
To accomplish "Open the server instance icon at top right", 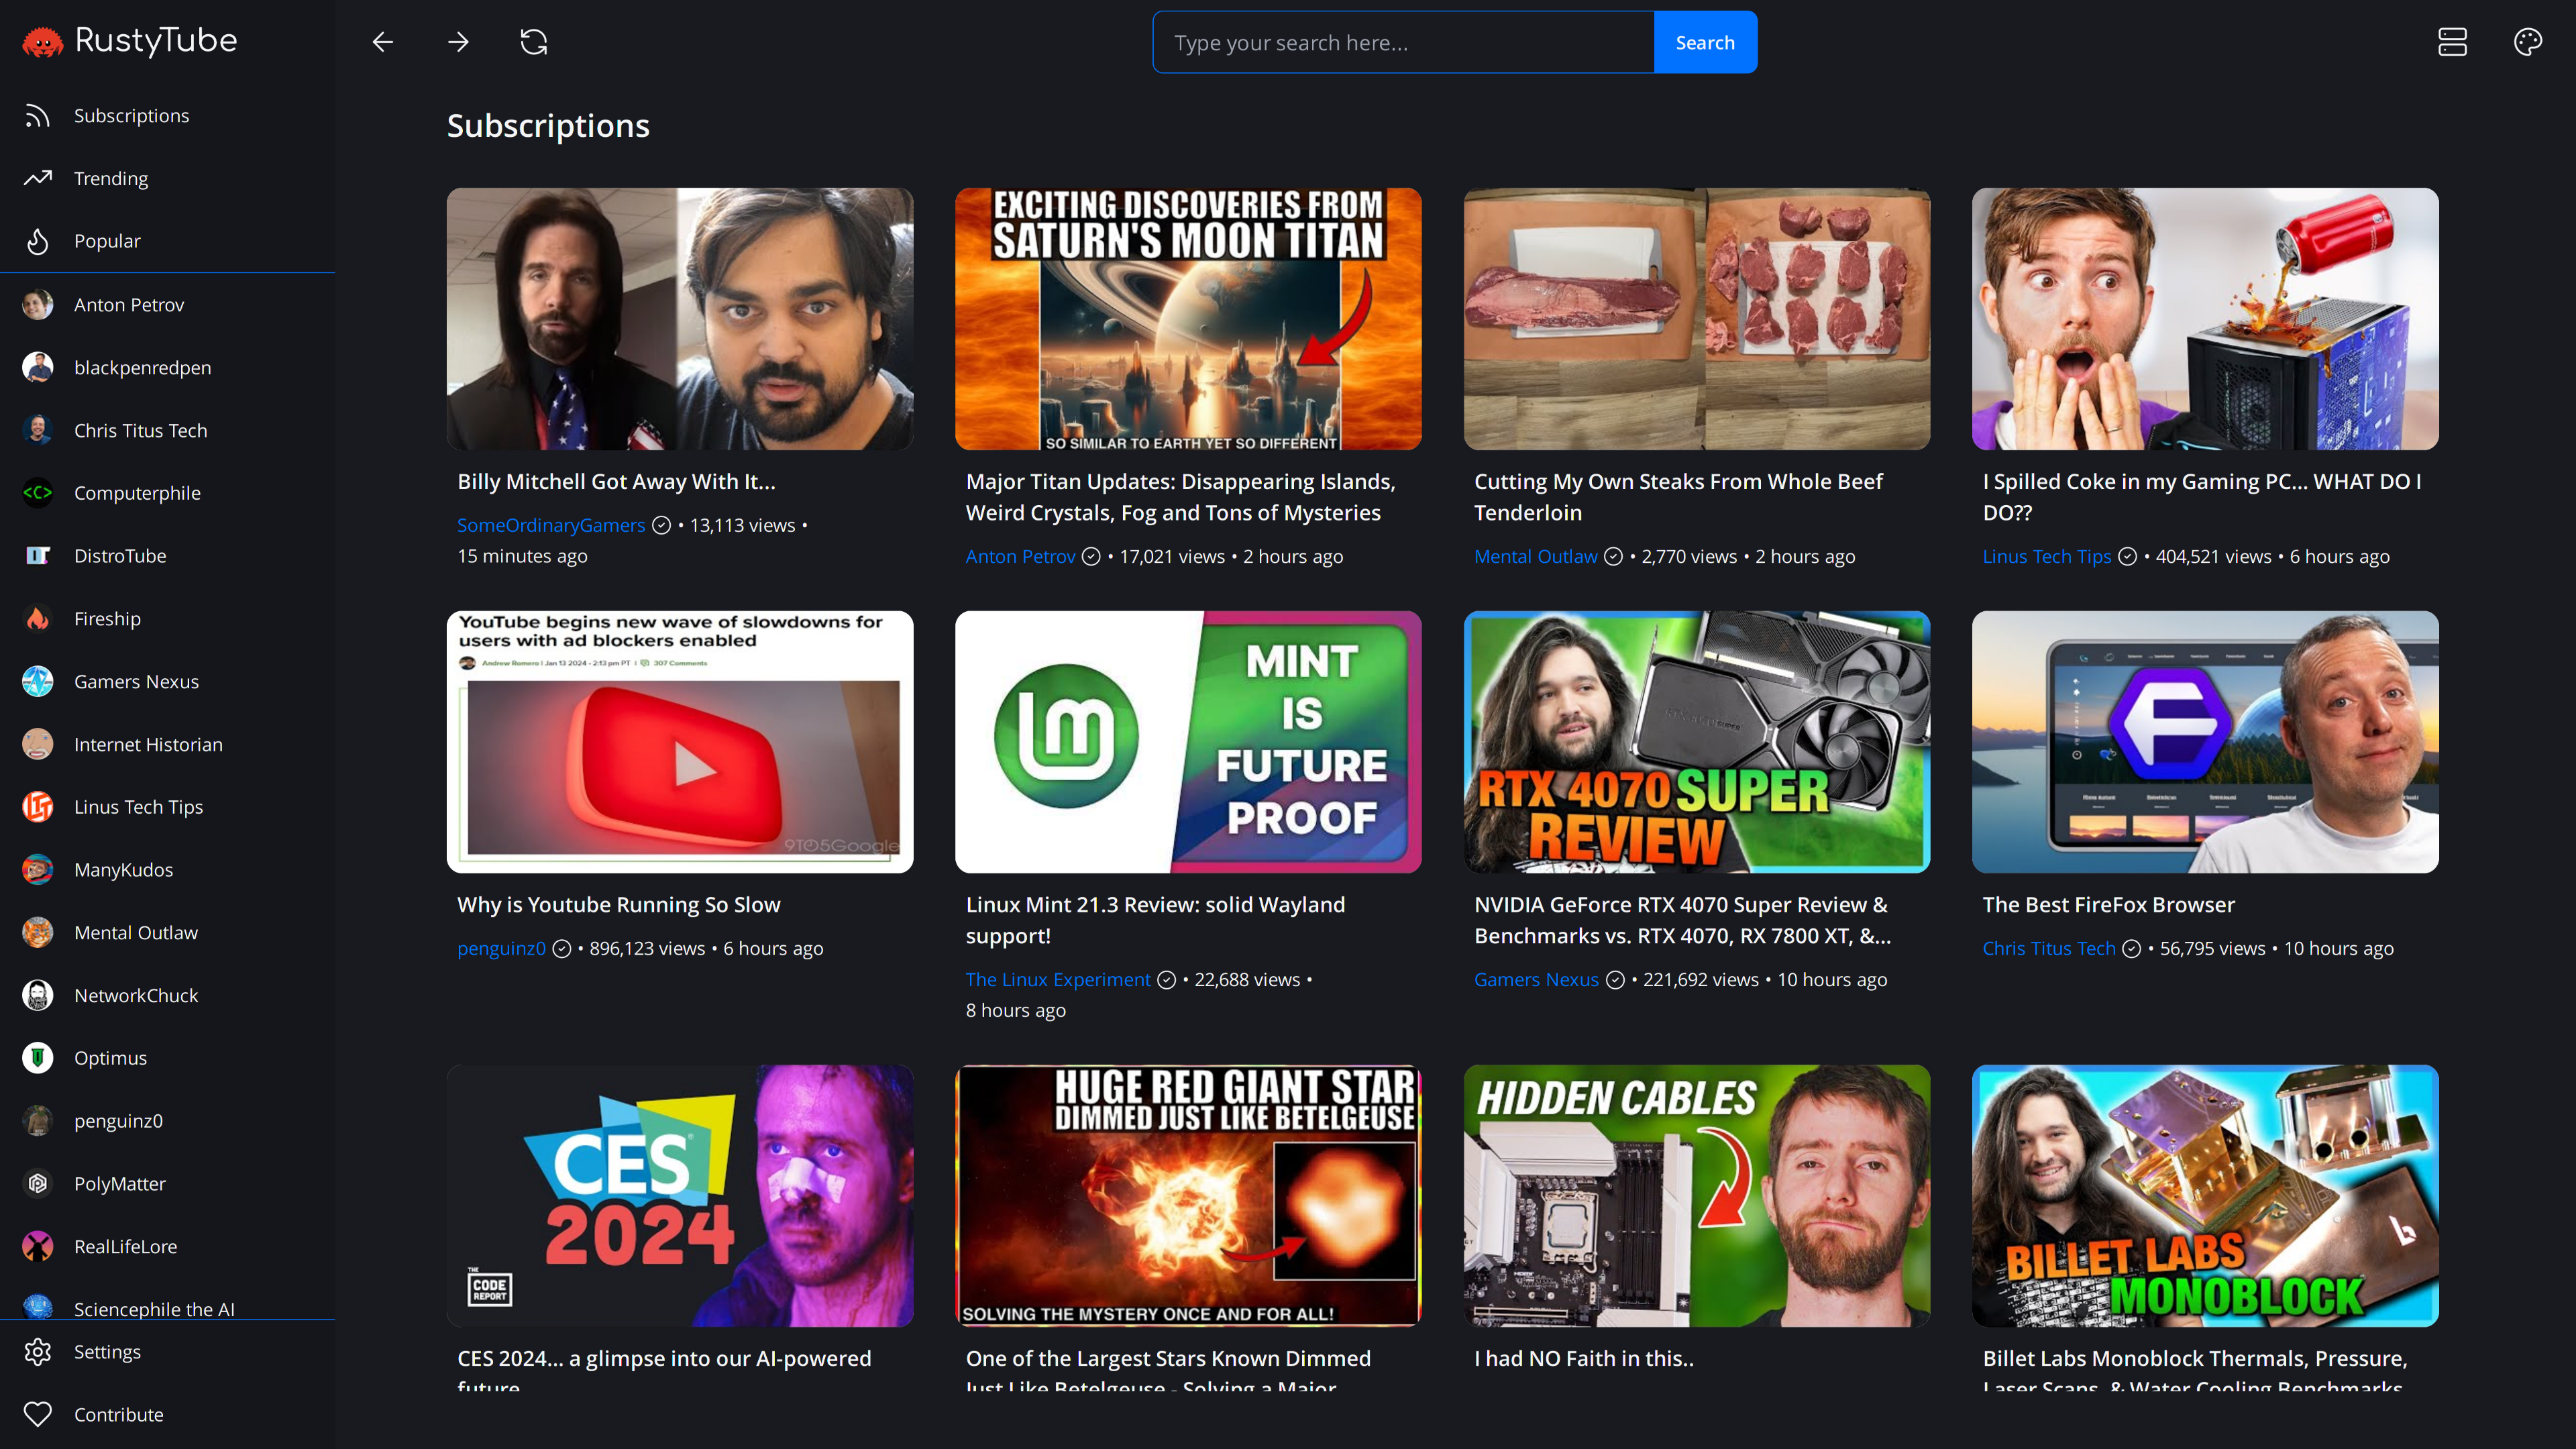I will click(x=2452, y=42).
